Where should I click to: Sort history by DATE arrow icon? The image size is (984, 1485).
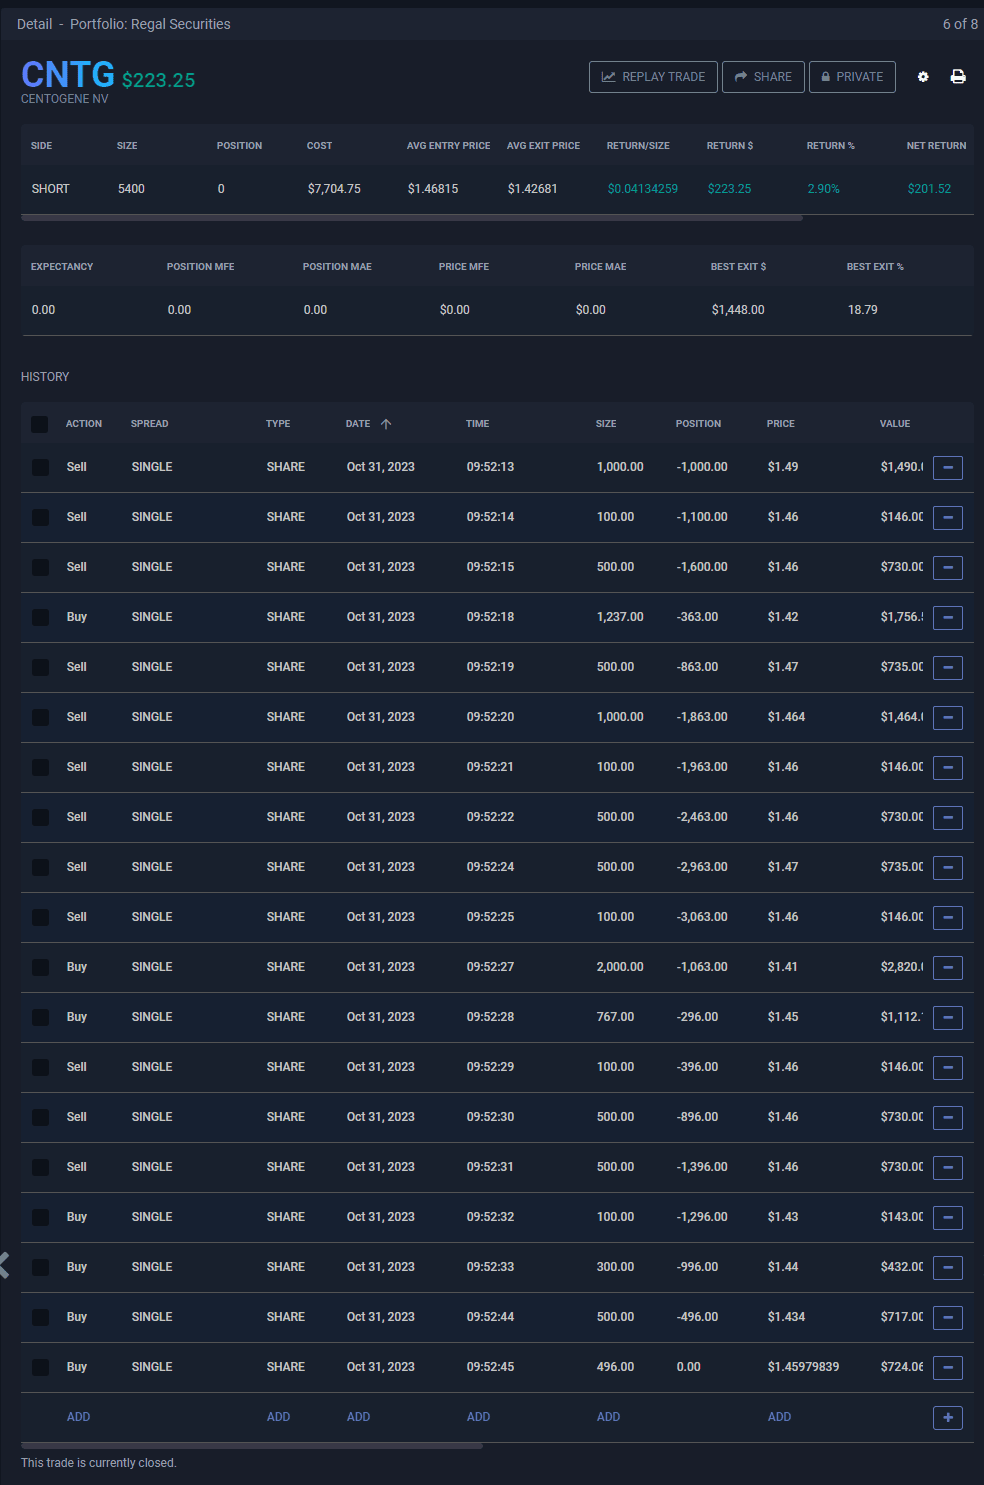(386, 424)
